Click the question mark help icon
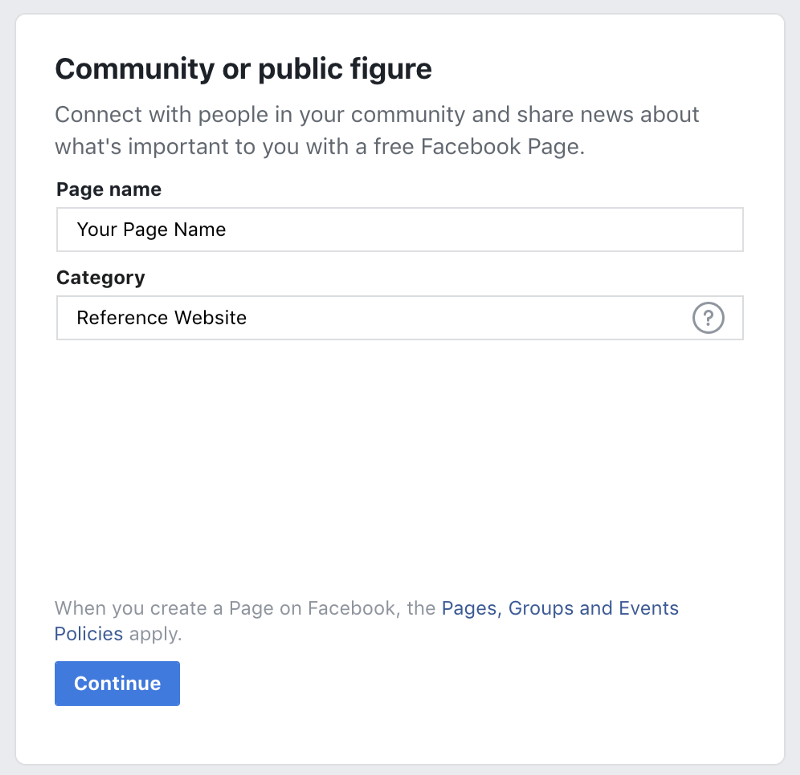 708,318
